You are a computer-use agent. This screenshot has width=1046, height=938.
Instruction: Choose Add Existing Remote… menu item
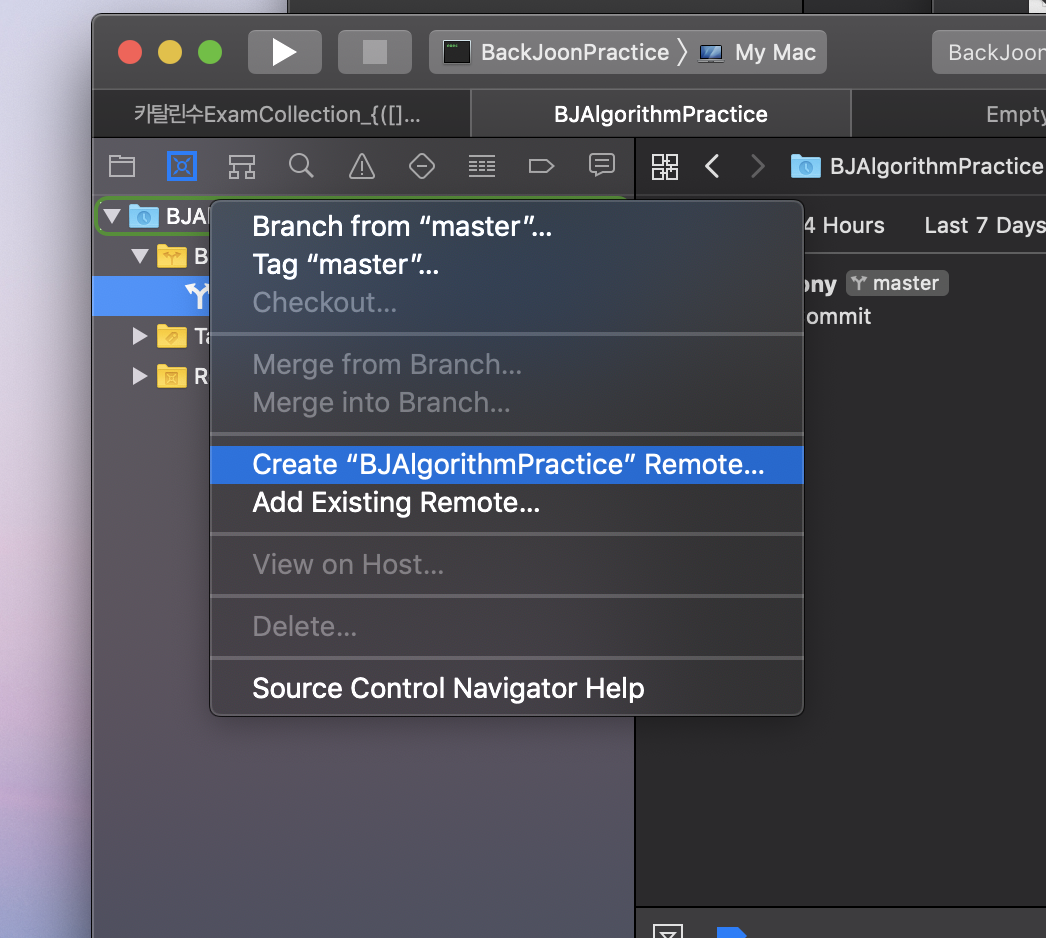tap(506, 502)
